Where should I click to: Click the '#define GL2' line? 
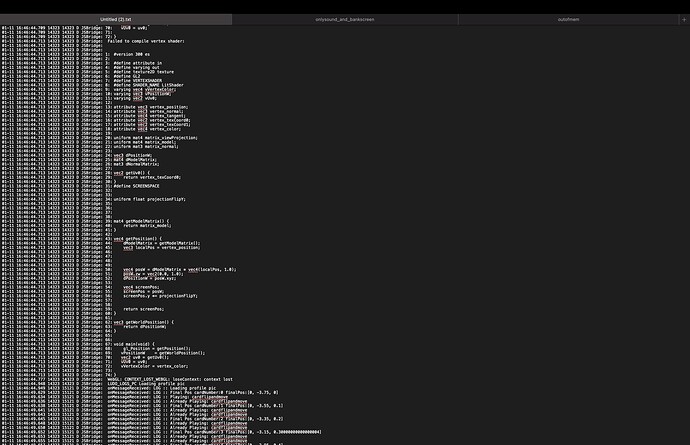tap(127, 76)
